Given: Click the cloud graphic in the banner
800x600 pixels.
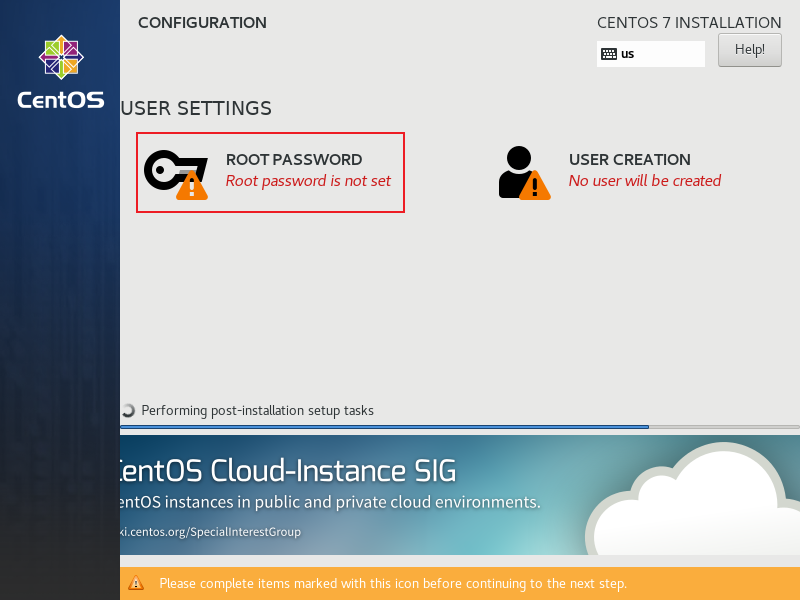Looking at the screenshot, I should point(692,499).
